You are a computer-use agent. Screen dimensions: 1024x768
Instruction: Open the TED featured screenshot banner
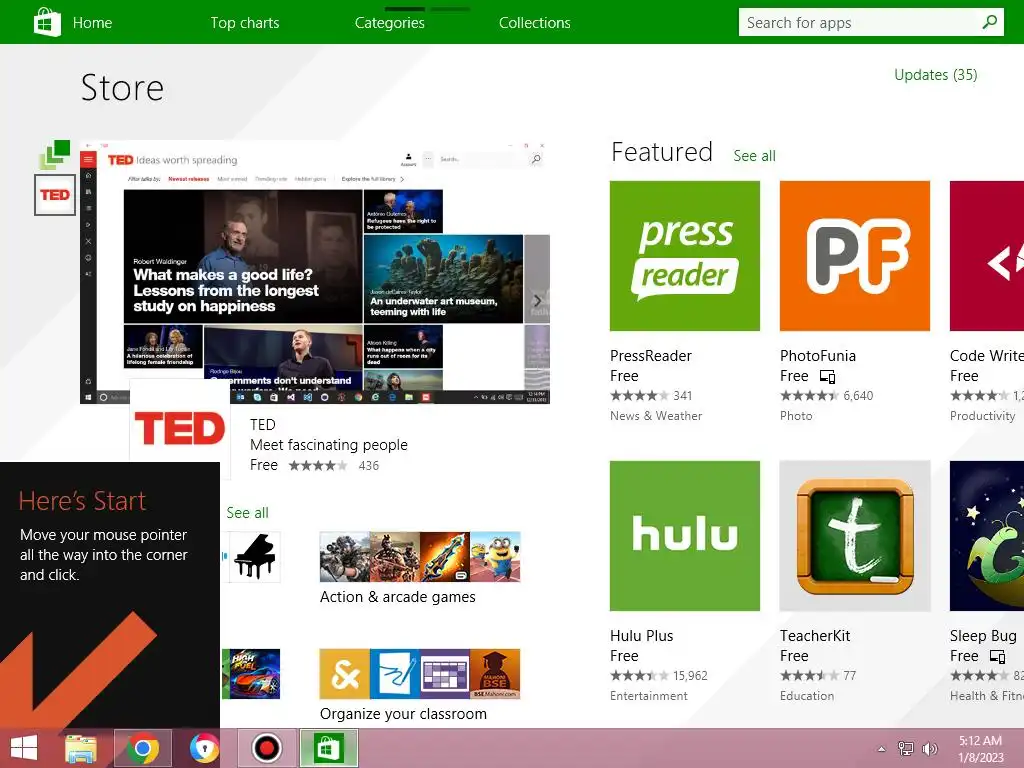tap(315, 272)
